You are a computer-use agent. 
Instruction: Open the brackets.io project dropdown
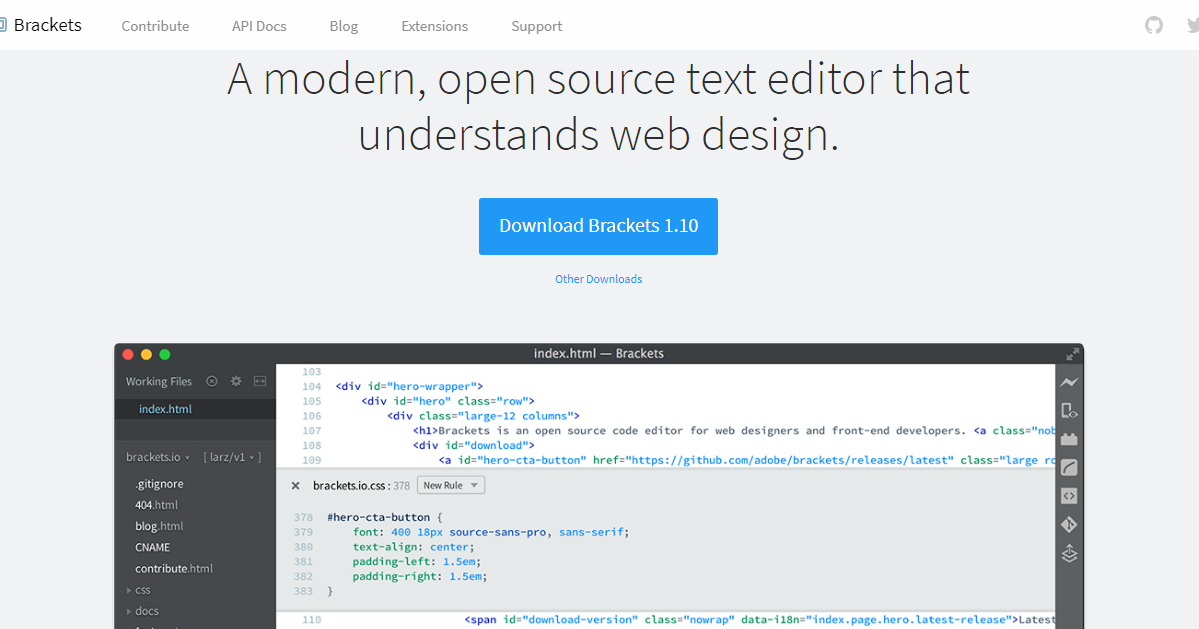(x=158, y=457)
